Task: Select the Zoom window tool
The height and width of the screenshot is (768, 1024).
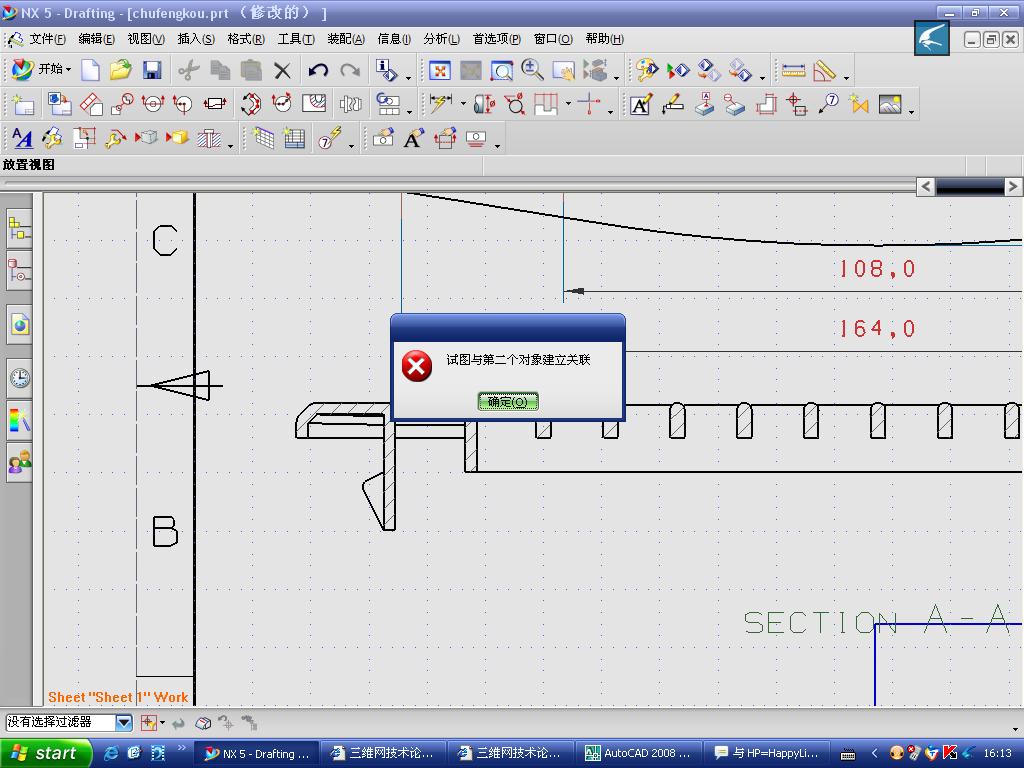Action: click(x=502, y=70)
